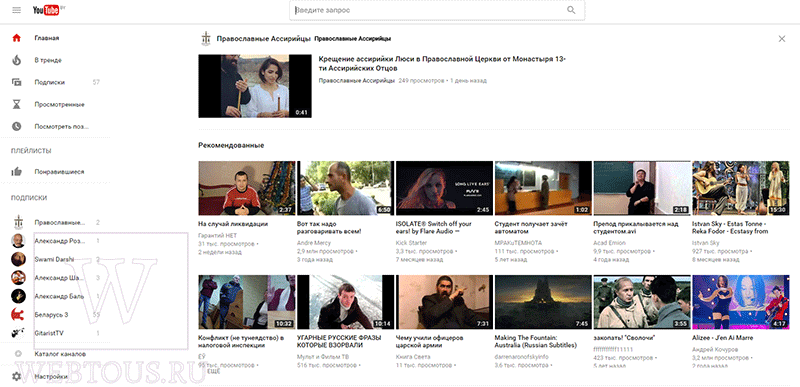
Task: Play Конфликт в налоговой инспекции thumbnail
Action: click(246, 302)
